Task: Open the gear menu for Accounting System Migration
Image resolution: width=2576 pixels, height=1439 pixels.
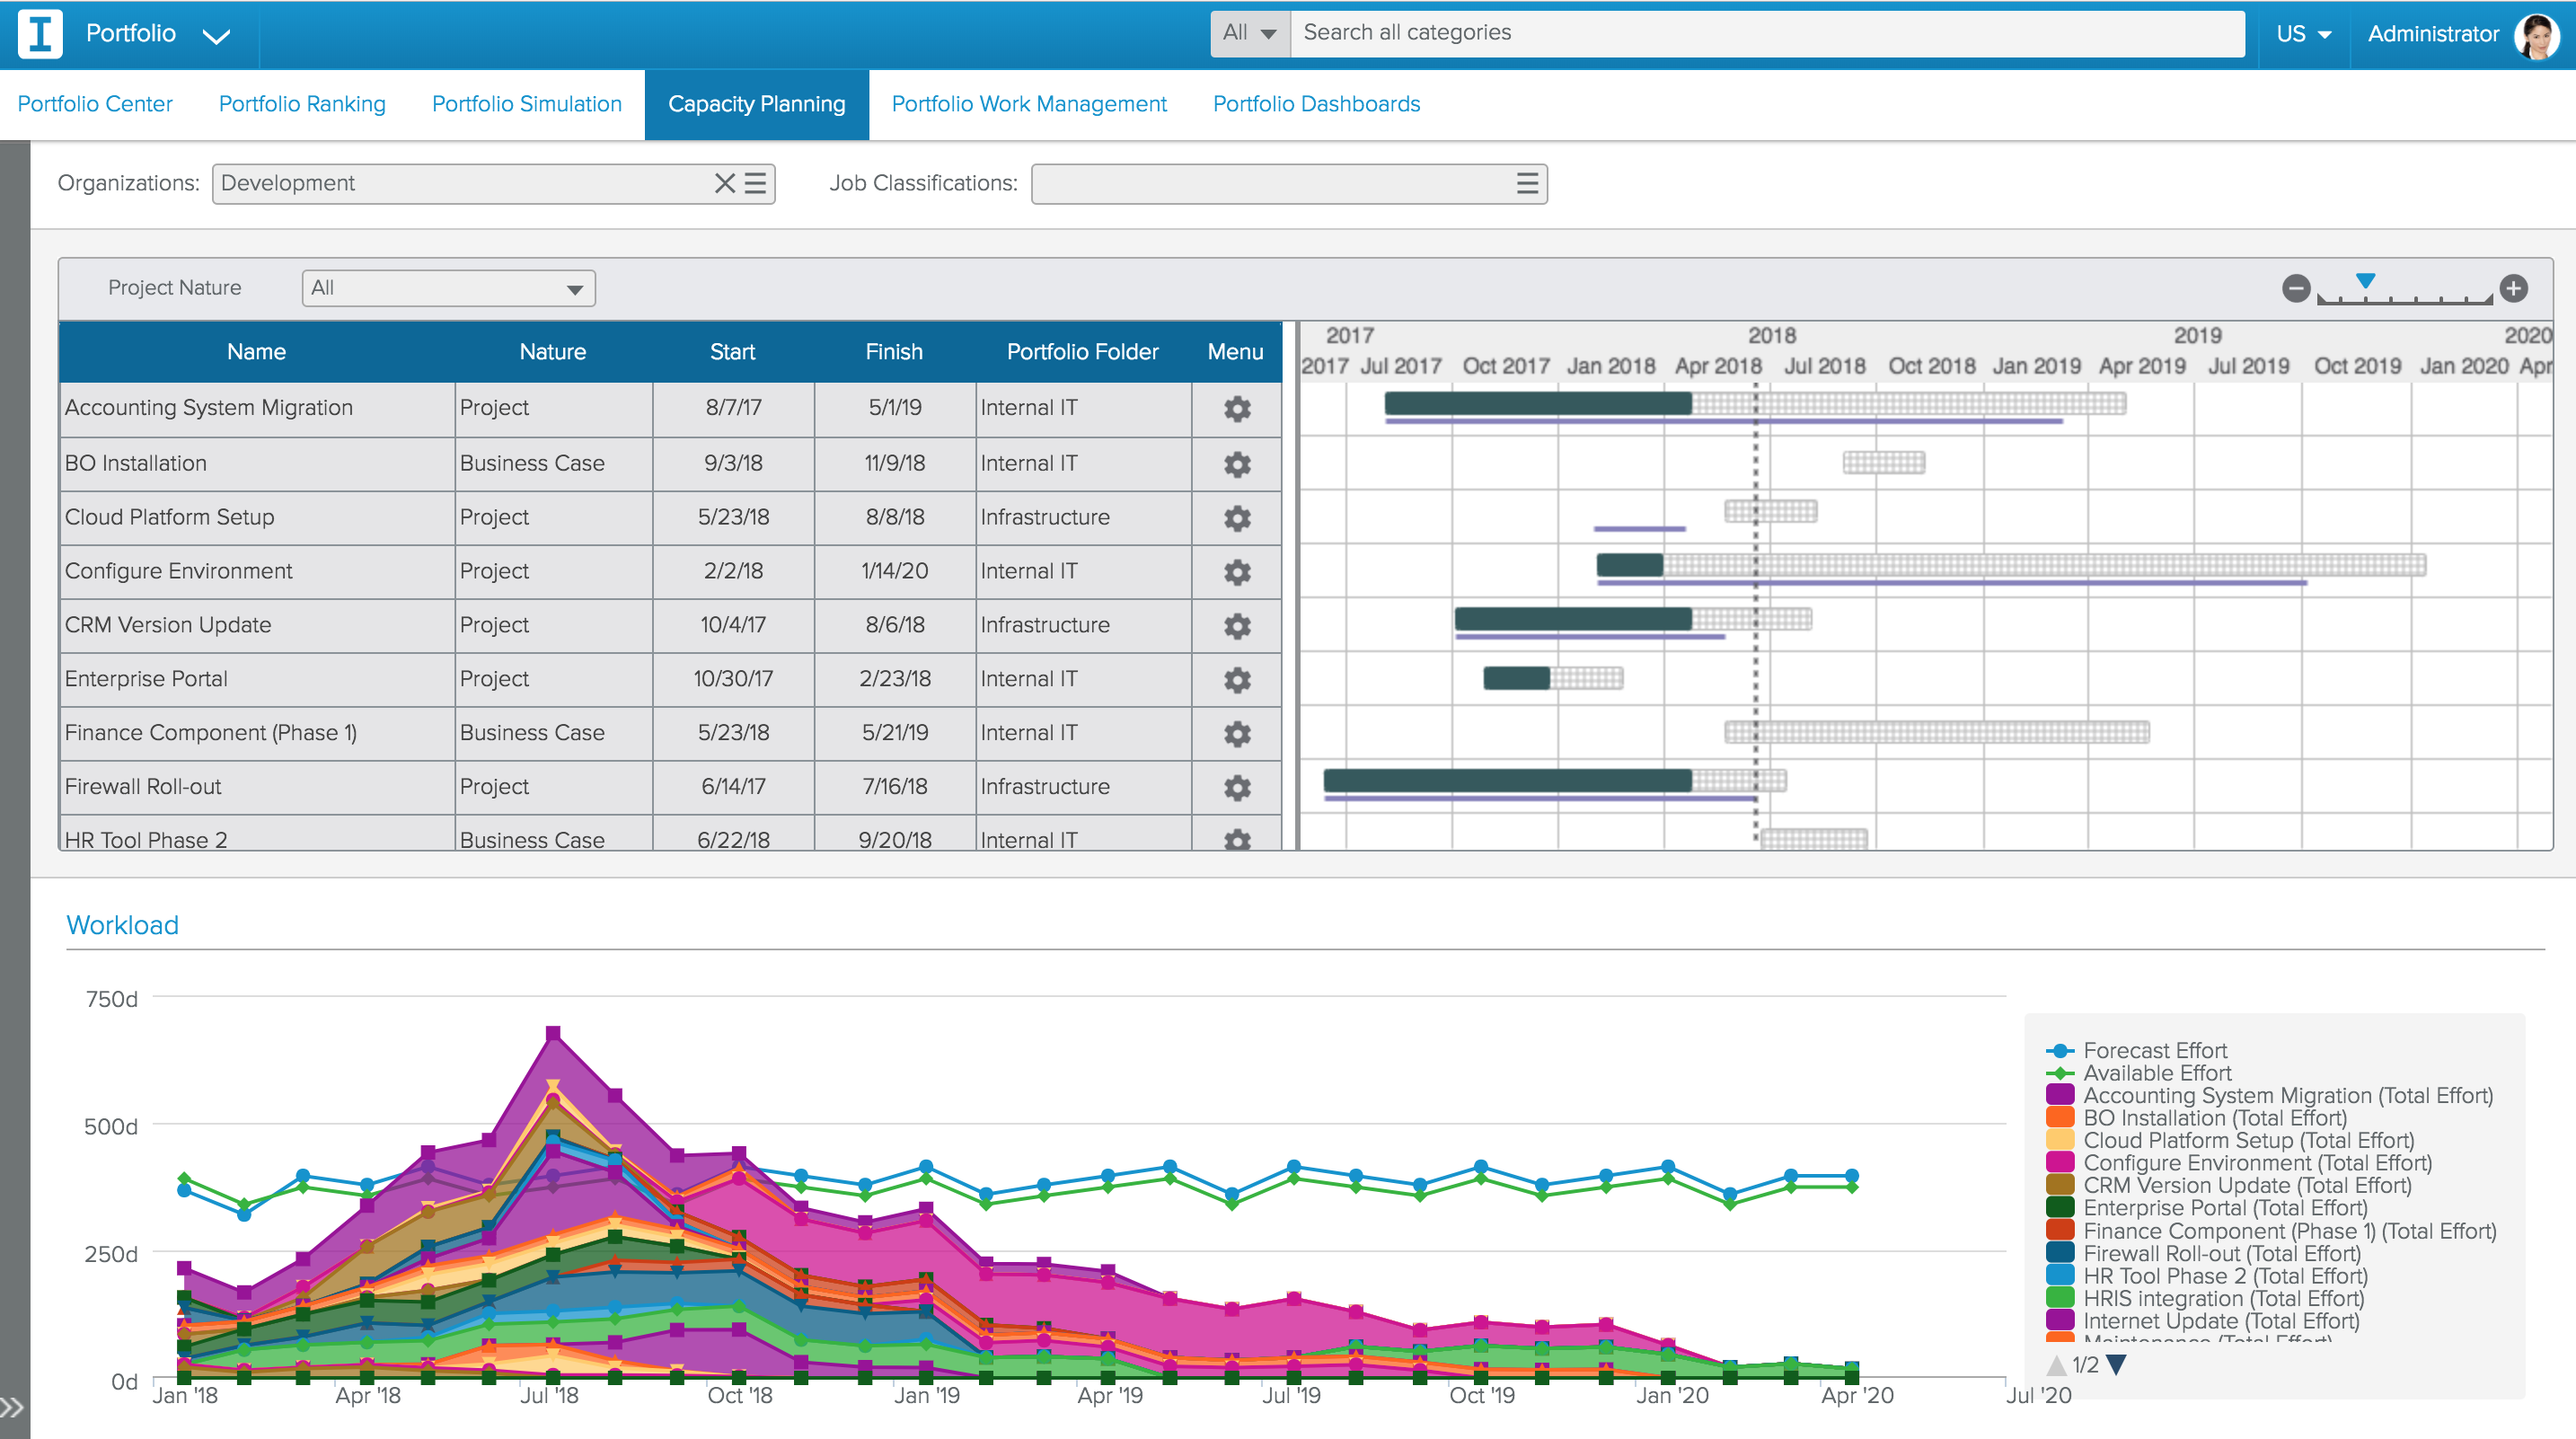Action: pyautogui.click(x=1236, y=408)
